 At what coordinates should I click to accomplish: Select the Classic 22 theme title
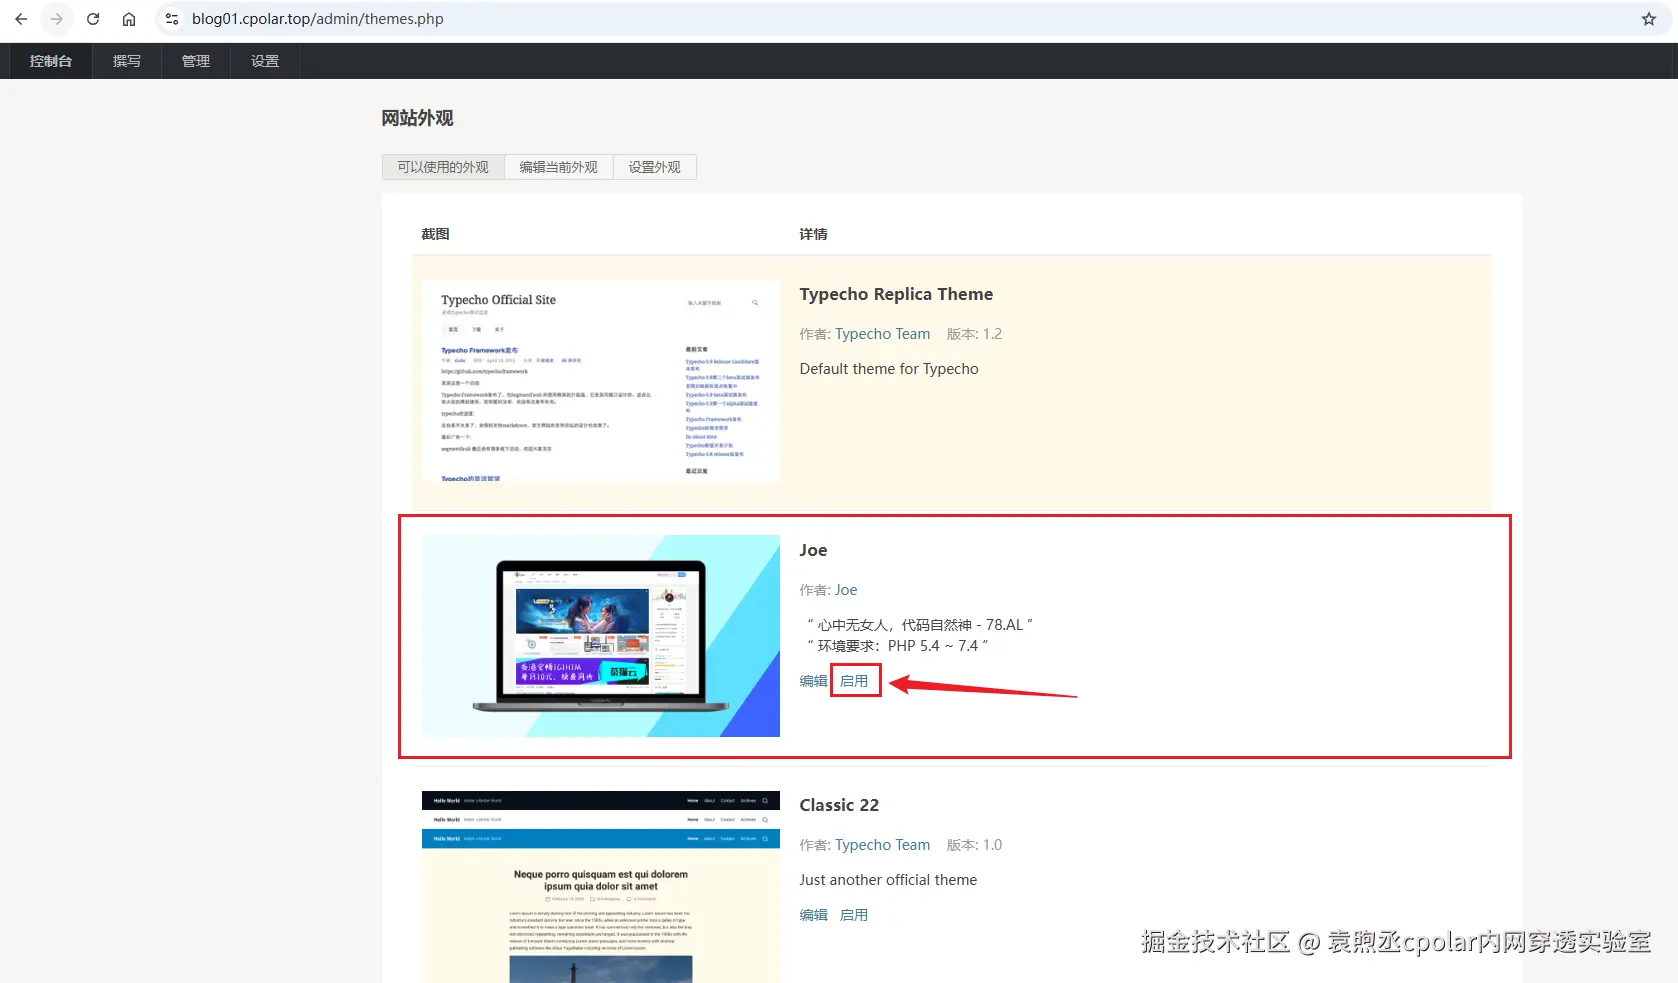(839, 805)
